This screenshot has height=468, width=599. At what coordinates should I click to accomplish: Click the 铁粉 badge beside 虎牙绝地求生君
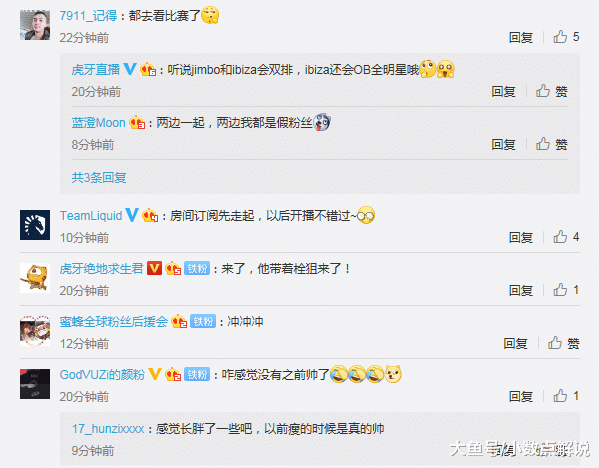(197, 268)
